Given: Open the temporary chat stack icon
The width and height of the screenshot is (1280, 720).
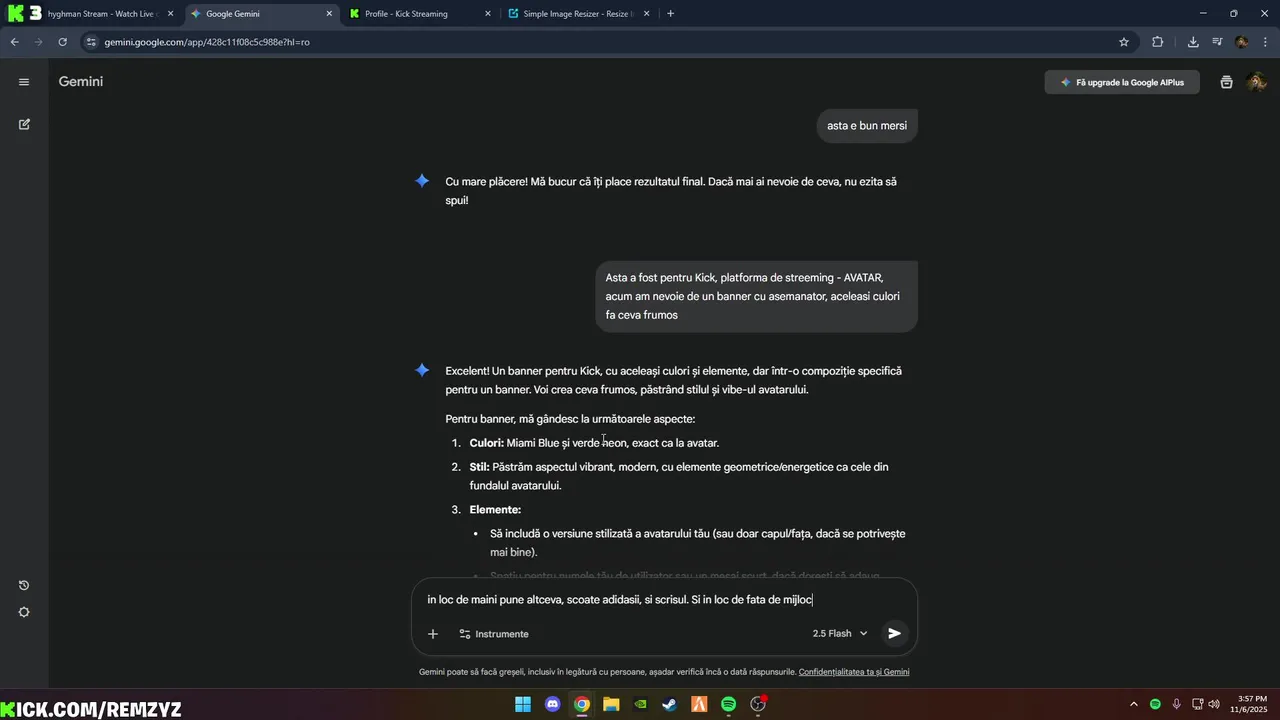Looking at the screenshot, I should [x=1226, y=82].
